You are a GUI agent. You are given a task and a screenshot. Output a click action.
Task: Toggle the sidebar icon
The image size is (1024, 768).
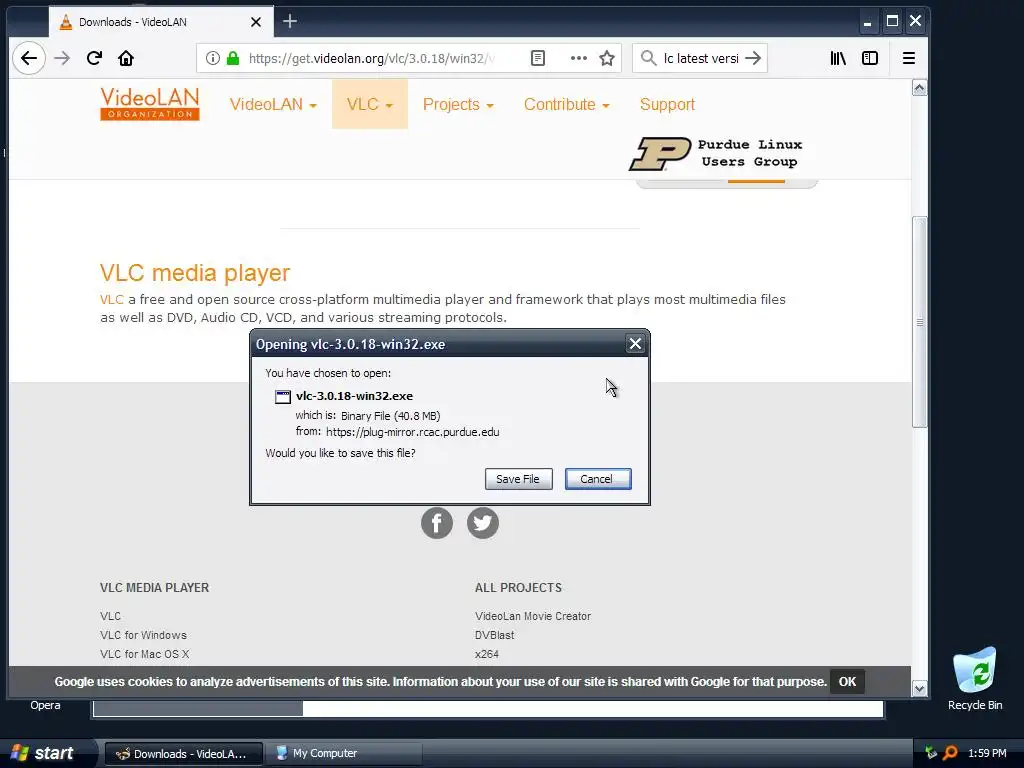coord(870,58)
